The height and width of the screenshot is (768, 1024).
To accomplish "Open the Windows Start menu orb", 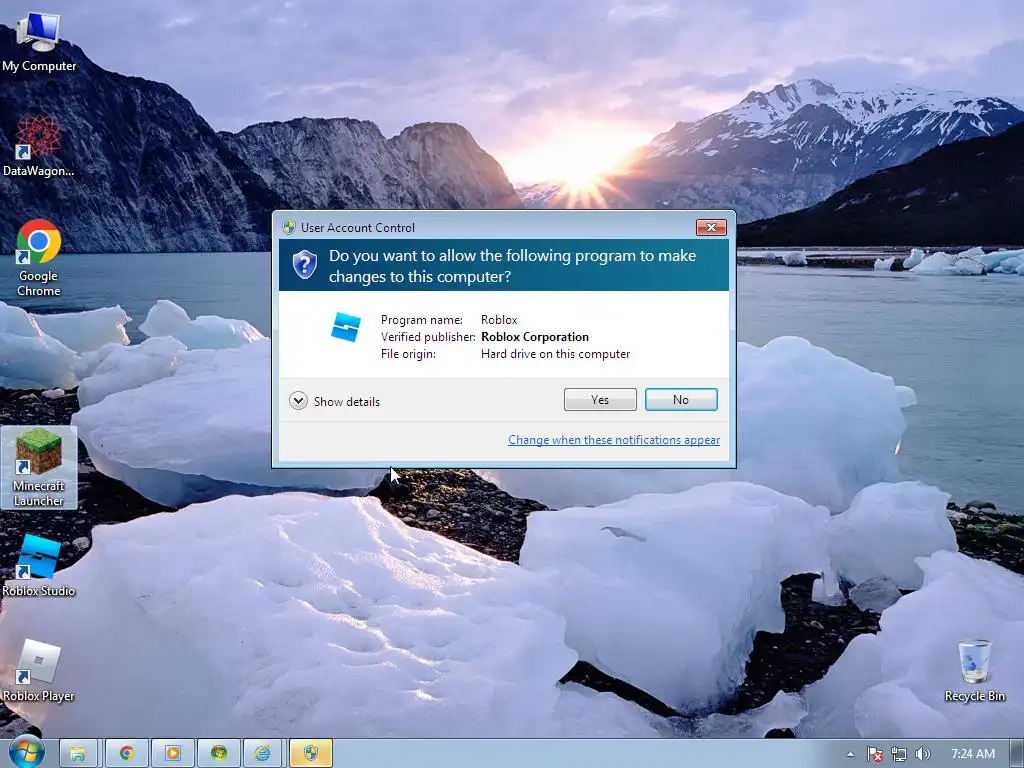I will click(26, 752).
